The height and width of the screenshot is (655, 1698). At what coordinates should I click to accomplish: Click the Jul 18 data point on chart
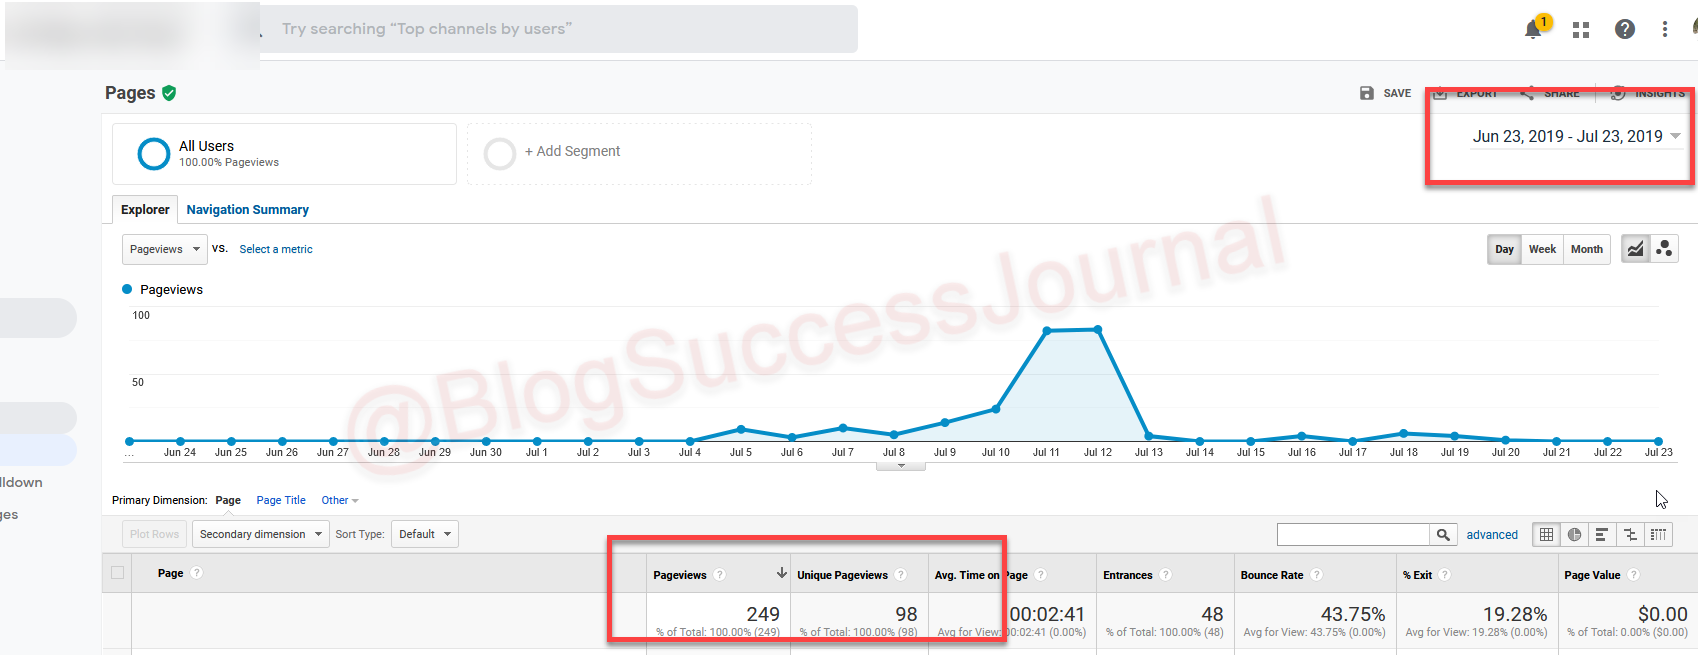click(x=1404, y=433)
